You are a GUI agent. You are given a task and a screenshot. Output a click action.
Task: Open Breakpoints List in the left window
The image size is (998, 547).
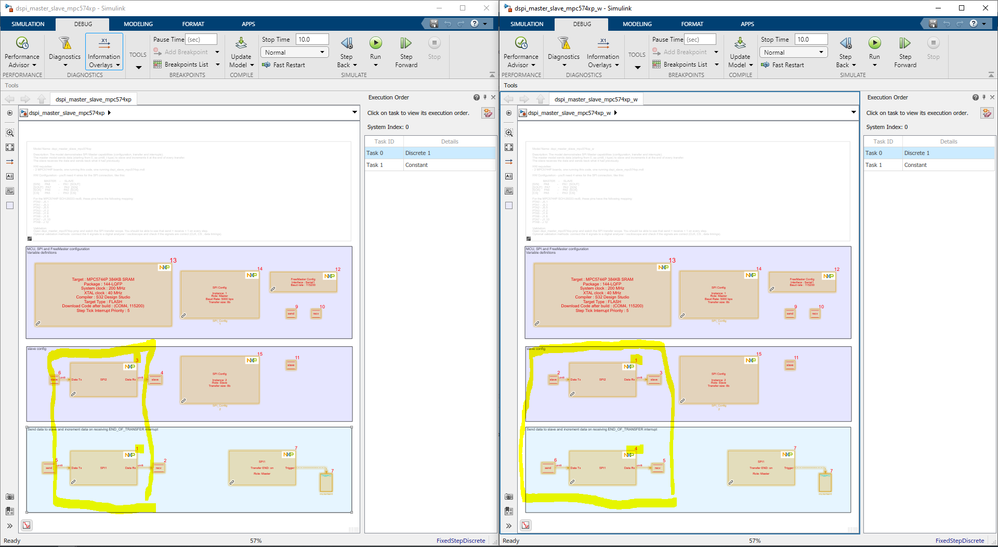click(x=181, y=64)
